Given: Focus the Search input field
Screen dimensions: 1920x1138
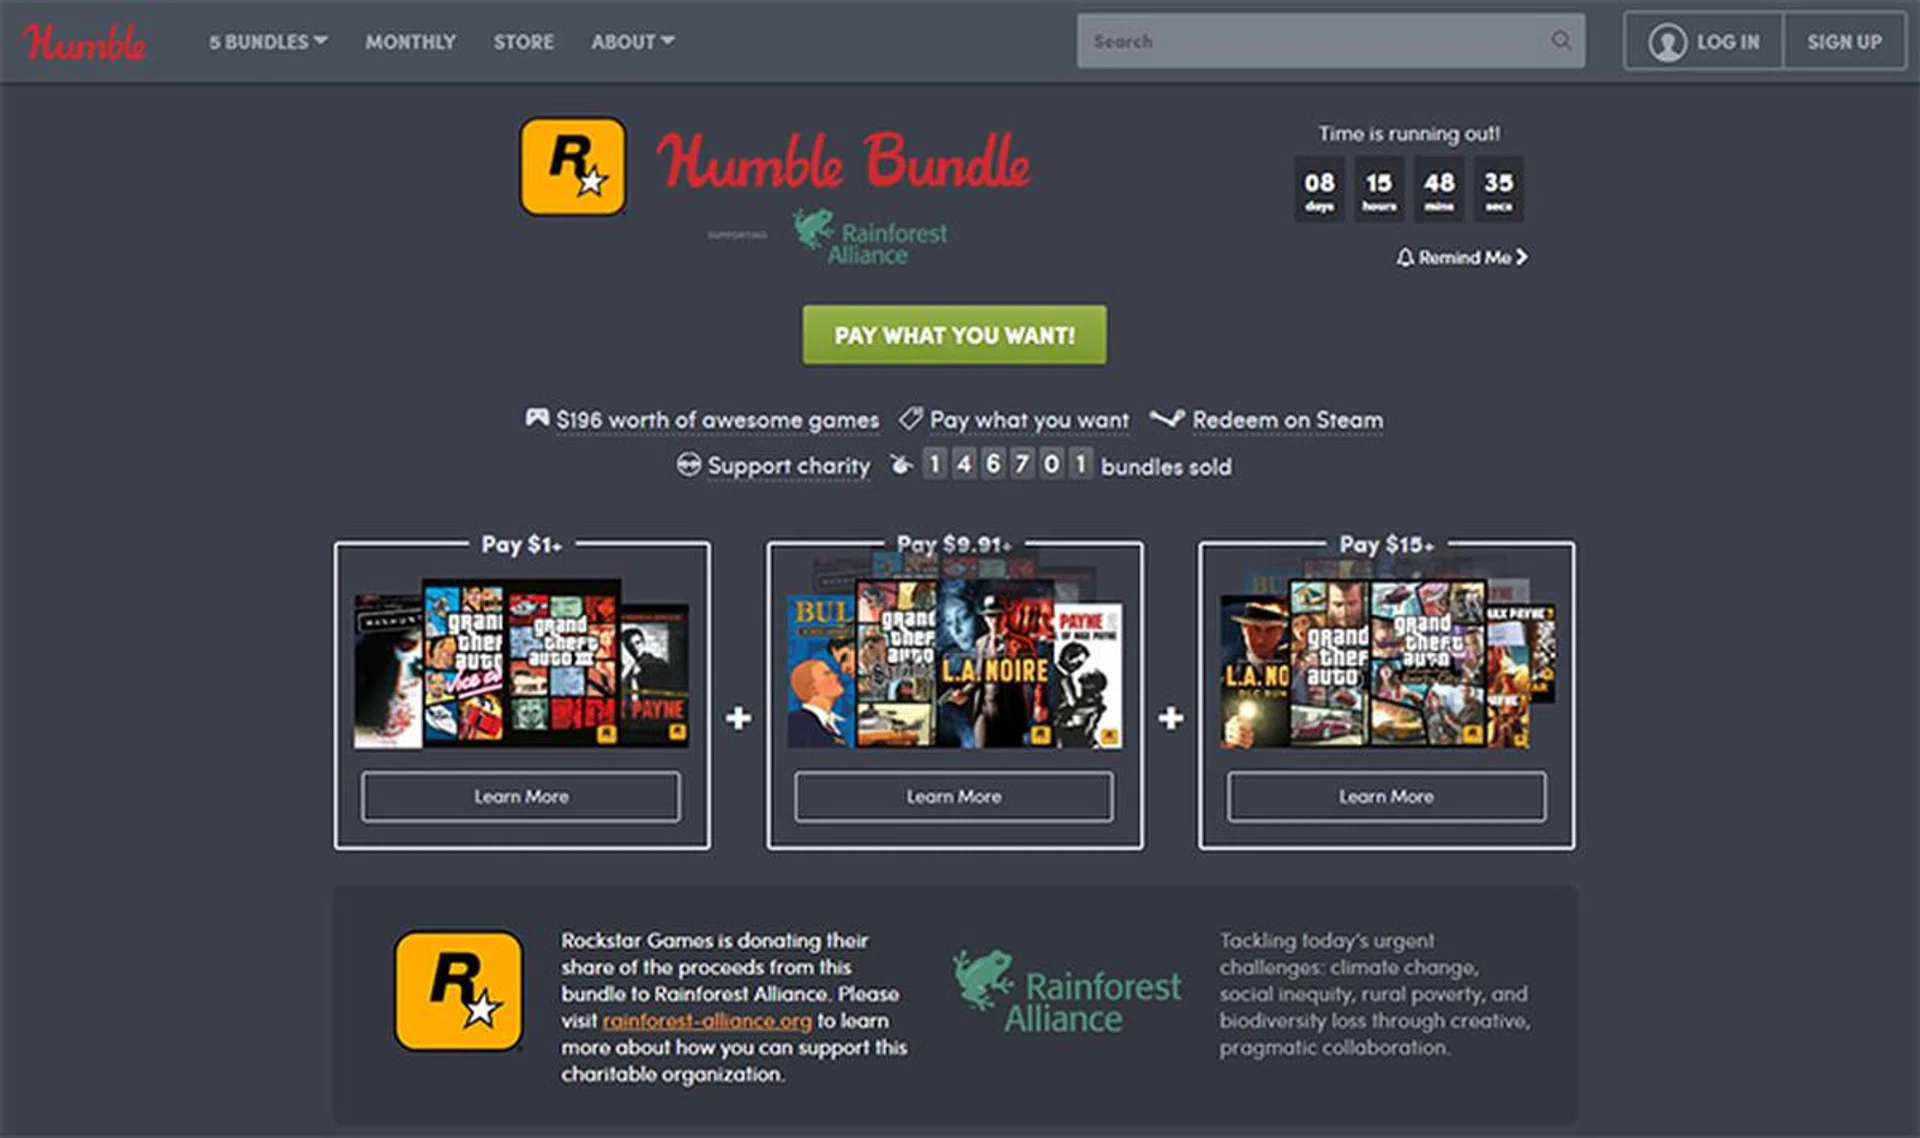Looking at the screenshot, I should (1310, 41).
